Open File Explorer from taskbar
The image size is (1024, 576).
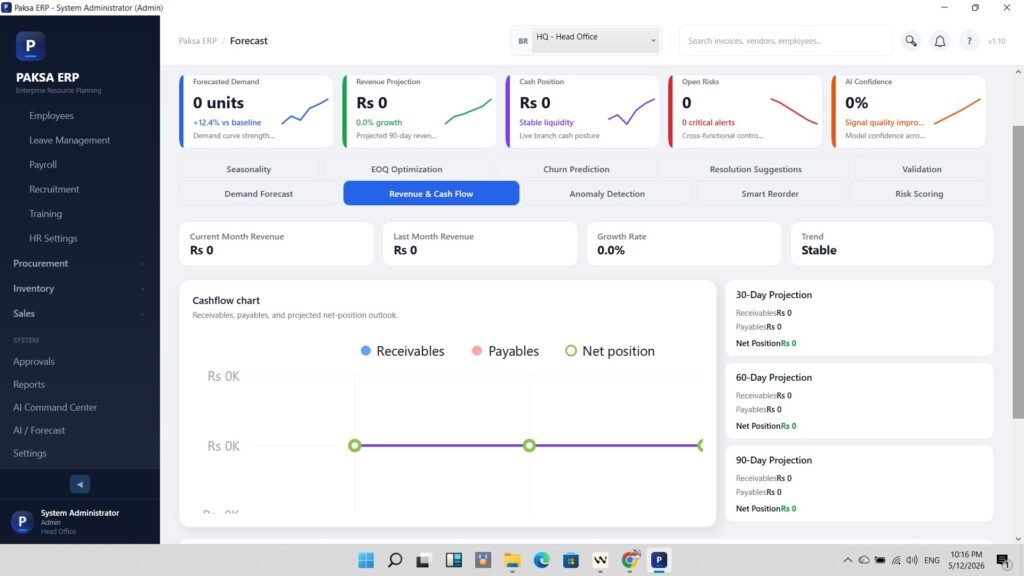pos(512,560)
